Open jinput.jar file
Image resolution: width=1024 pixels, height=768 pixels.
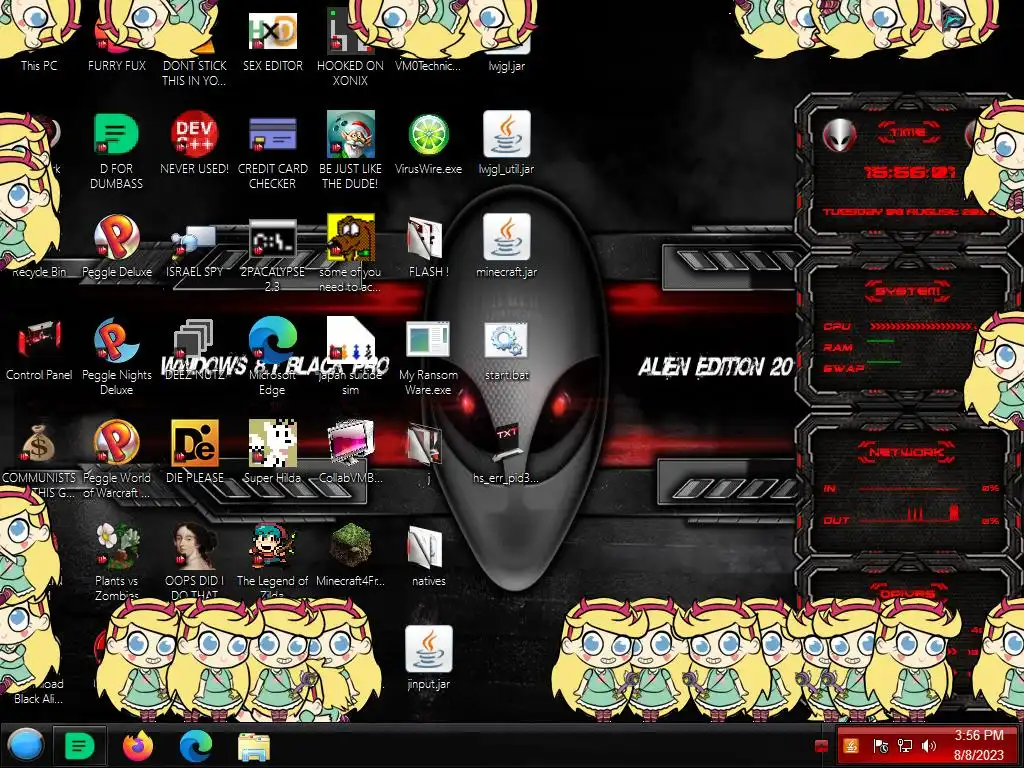(428, 648)
